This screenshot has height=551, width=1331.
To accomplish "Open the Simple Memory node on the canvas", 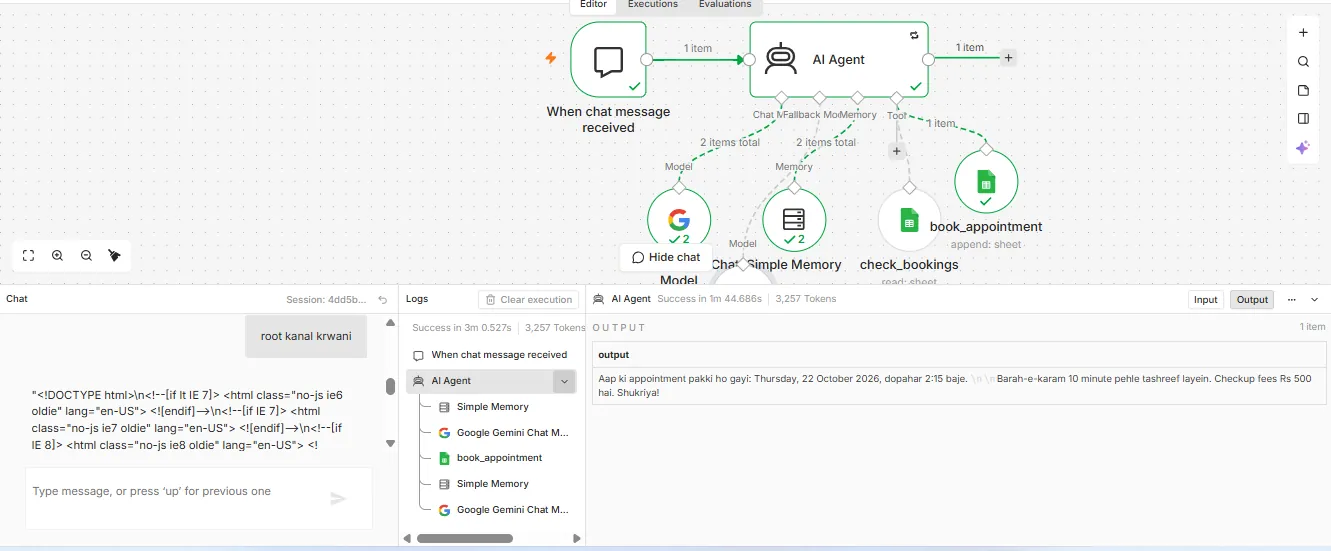I will pyautogui.click(x=794, y=220).
